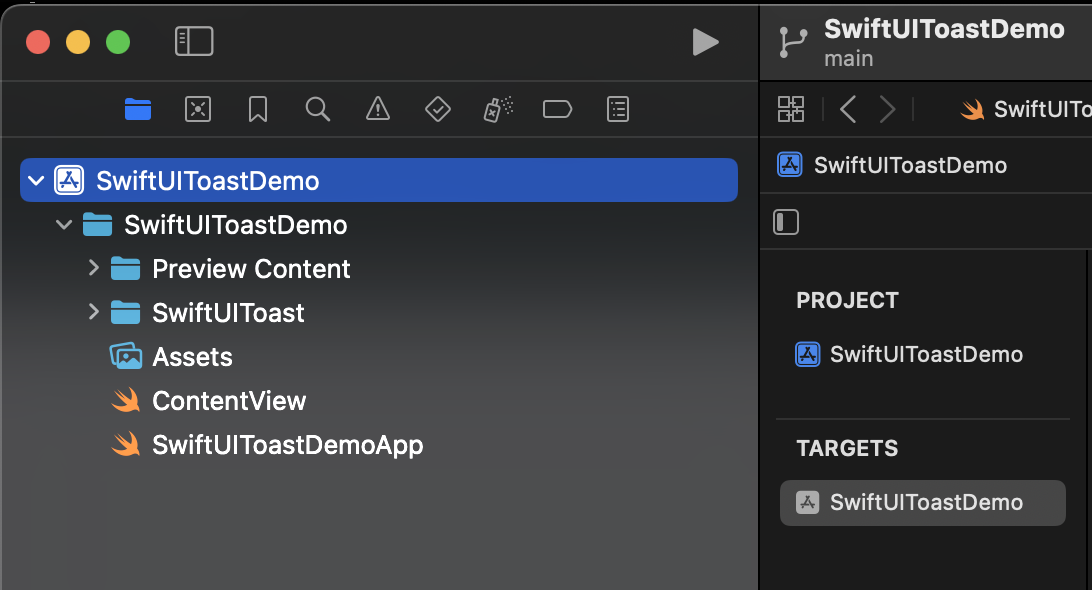
Task: Open the Debug navigator spray icon
Action: click(x=498, y=109)
